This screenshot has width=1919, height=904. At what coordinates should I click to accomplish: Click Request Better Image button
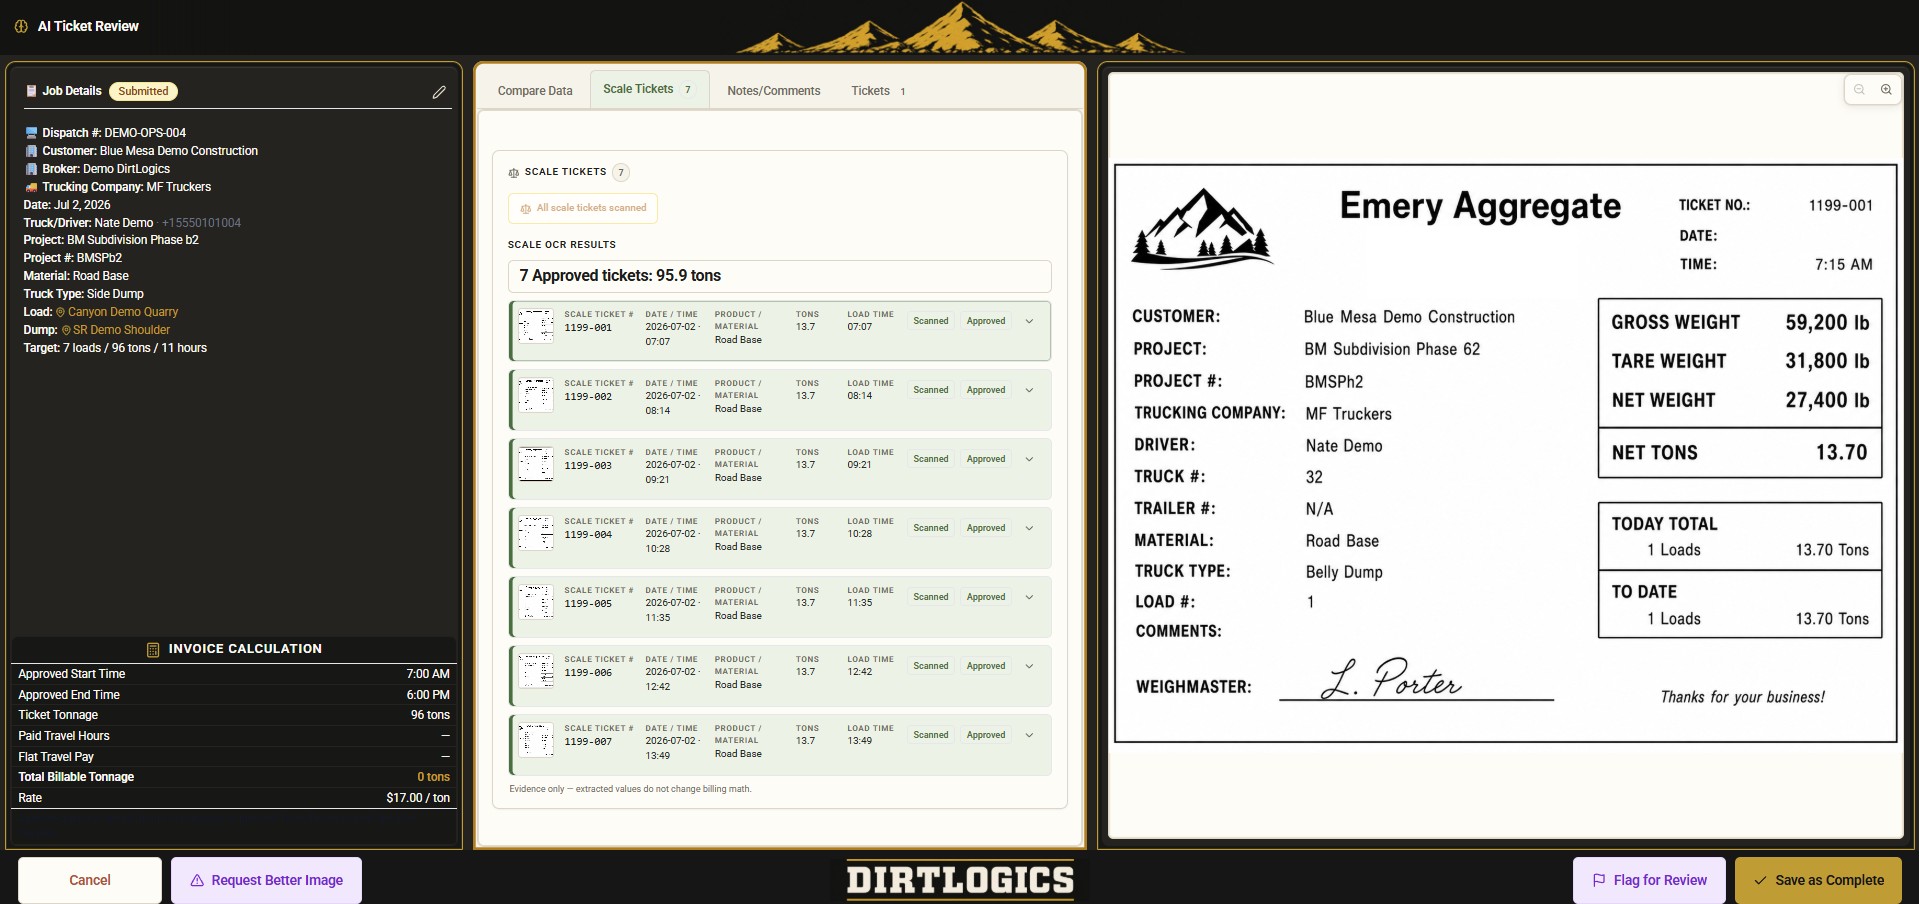(266, 880)
